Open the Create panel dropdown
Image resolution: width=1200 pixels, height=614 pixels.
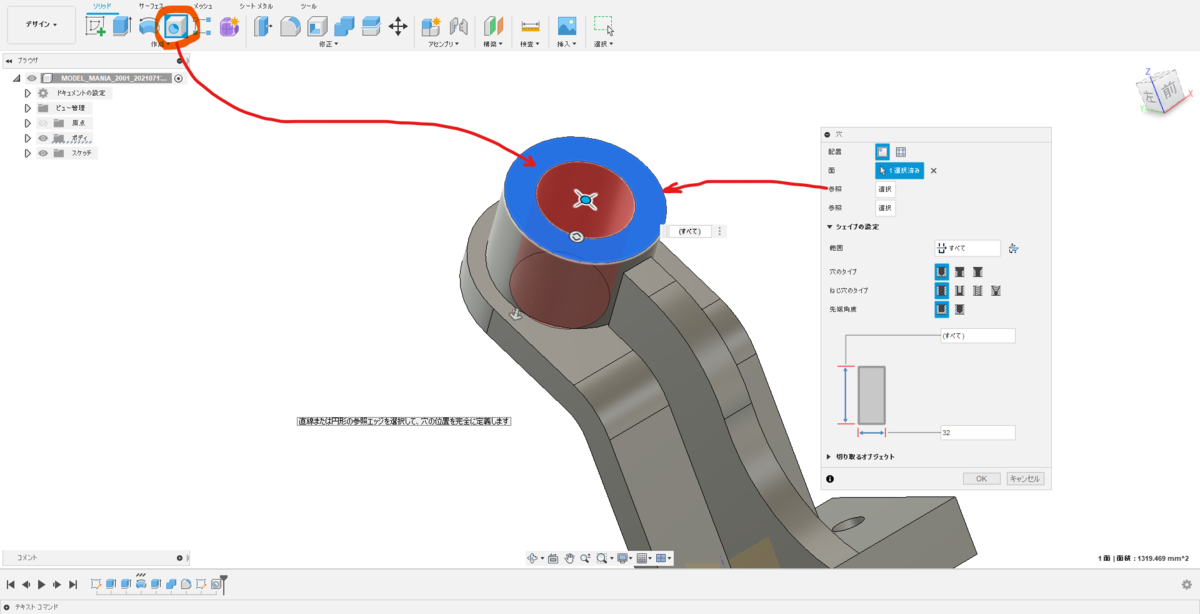tap(159, 45)
